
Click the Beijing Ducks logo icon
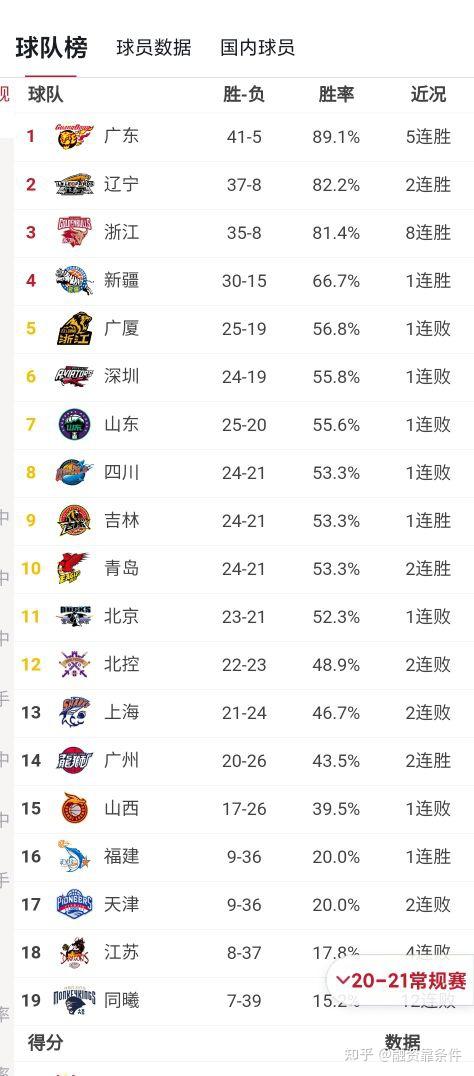click(74, 616)
